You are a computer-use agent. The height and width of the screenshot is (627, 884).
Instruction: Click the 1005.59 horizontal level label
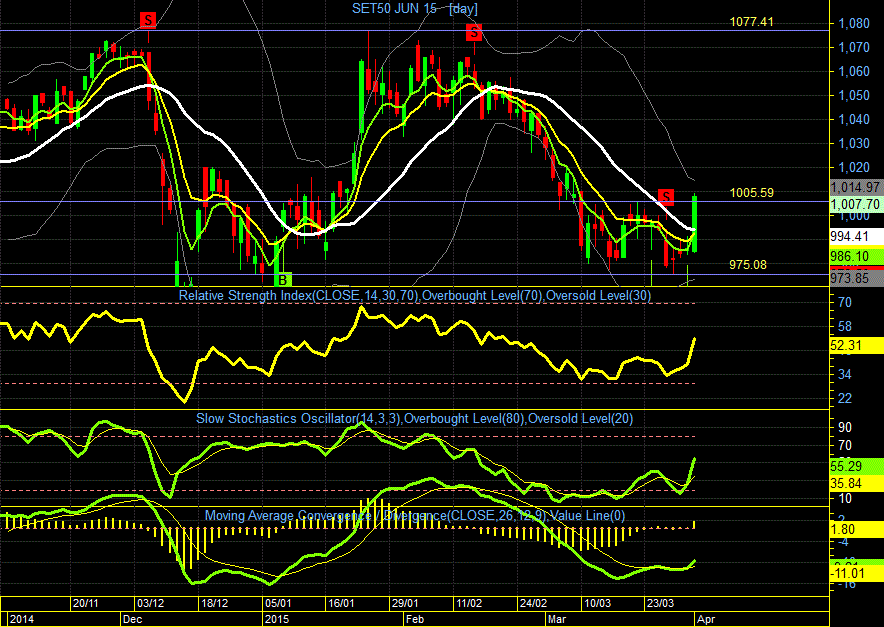(x=752, y=193)
